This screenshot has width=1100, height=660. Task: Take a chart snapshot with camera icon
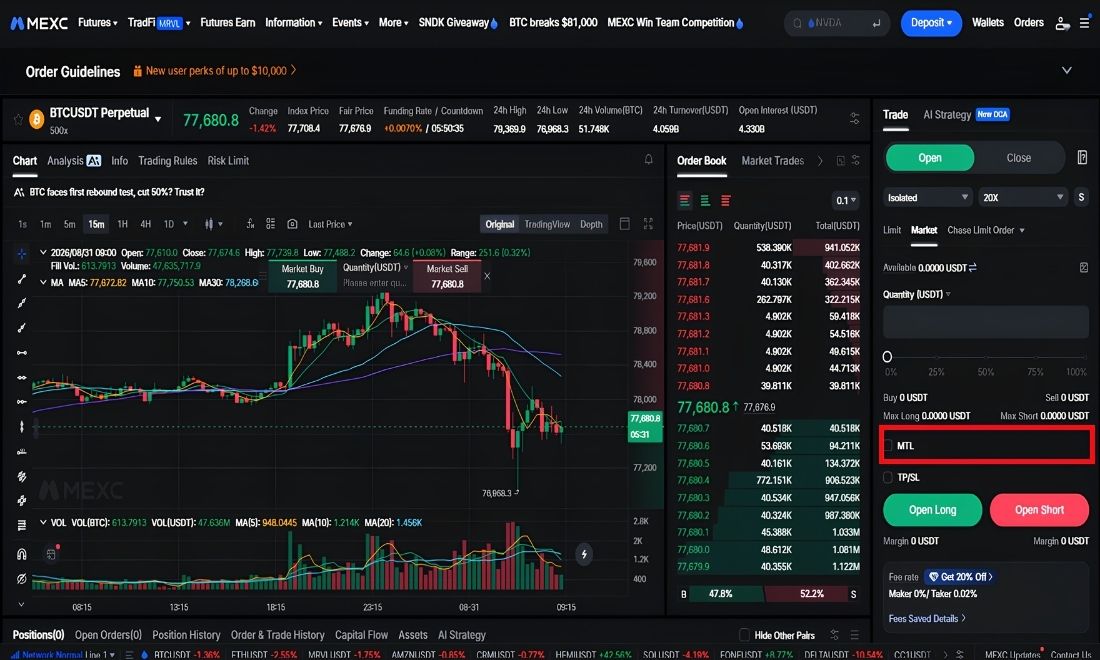pyautogui.click(x=293, y=224)
